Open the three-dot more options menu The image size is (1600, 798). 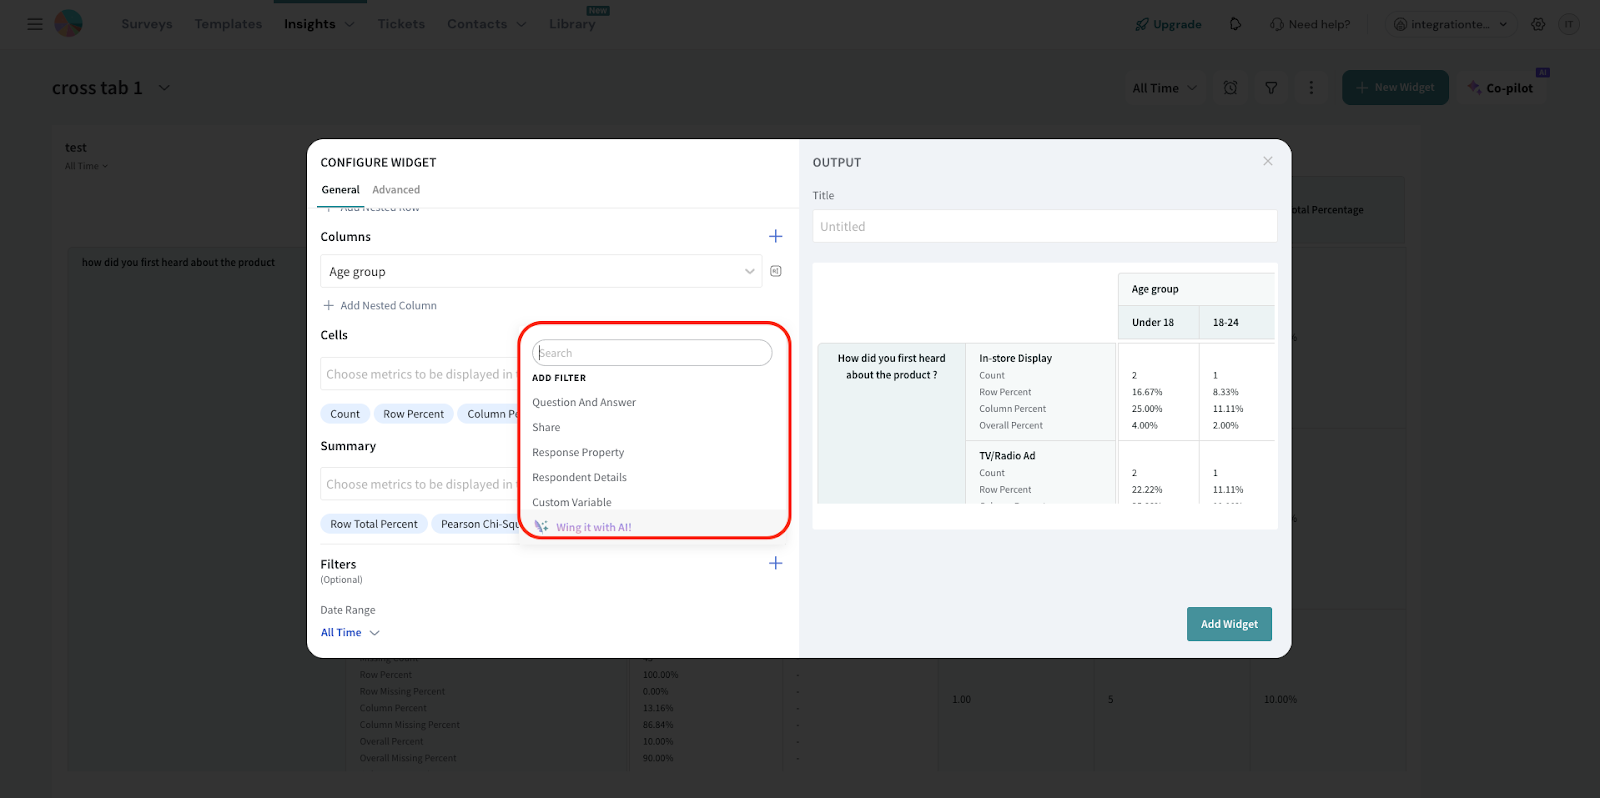tap(1311, 88)
